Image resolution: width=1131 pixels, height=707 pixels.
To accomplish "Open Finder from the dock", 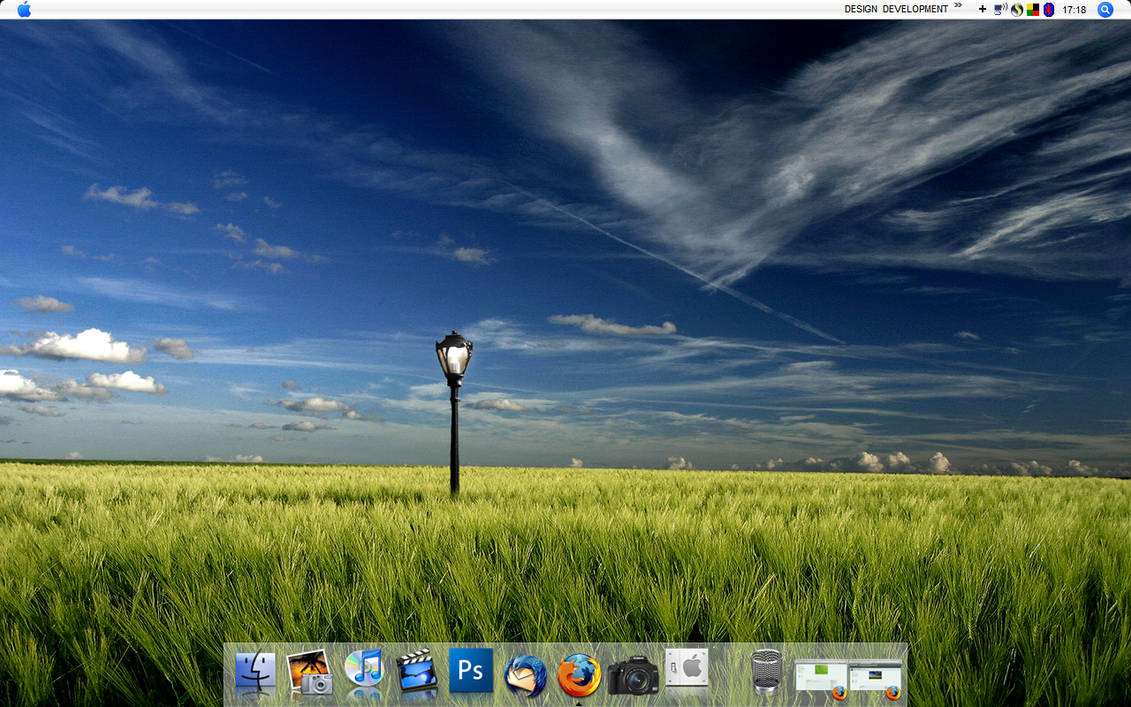I will [255, 672].
